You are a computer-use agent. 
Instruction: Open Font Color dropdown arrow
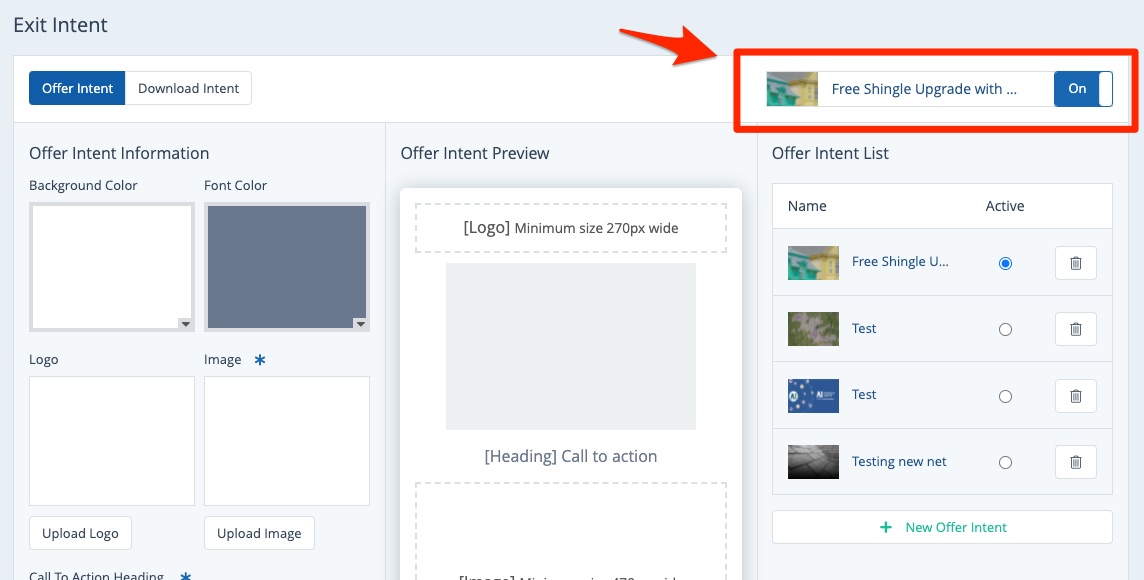tap(360, 323)
